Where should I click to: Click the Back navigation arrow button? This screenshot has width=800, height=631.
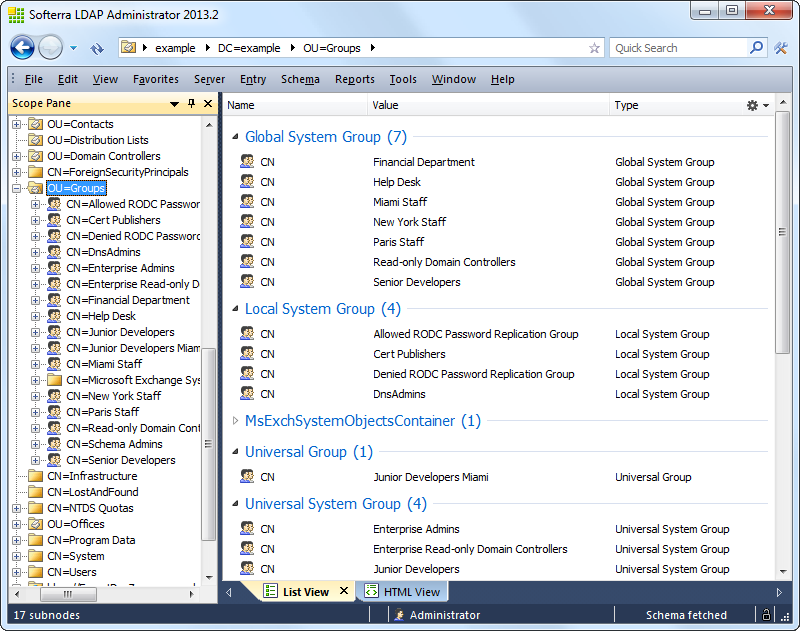tap(22, 48)
